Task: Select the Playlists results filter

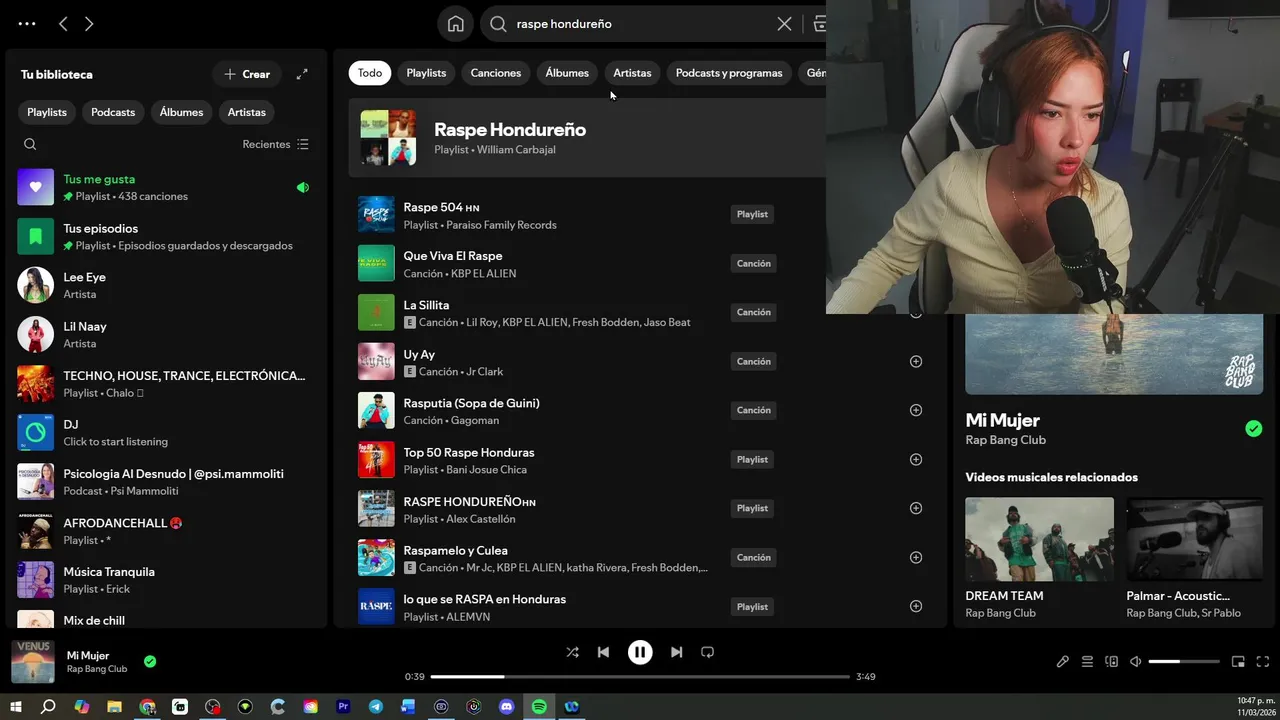Action: click(x=426, y=73)
